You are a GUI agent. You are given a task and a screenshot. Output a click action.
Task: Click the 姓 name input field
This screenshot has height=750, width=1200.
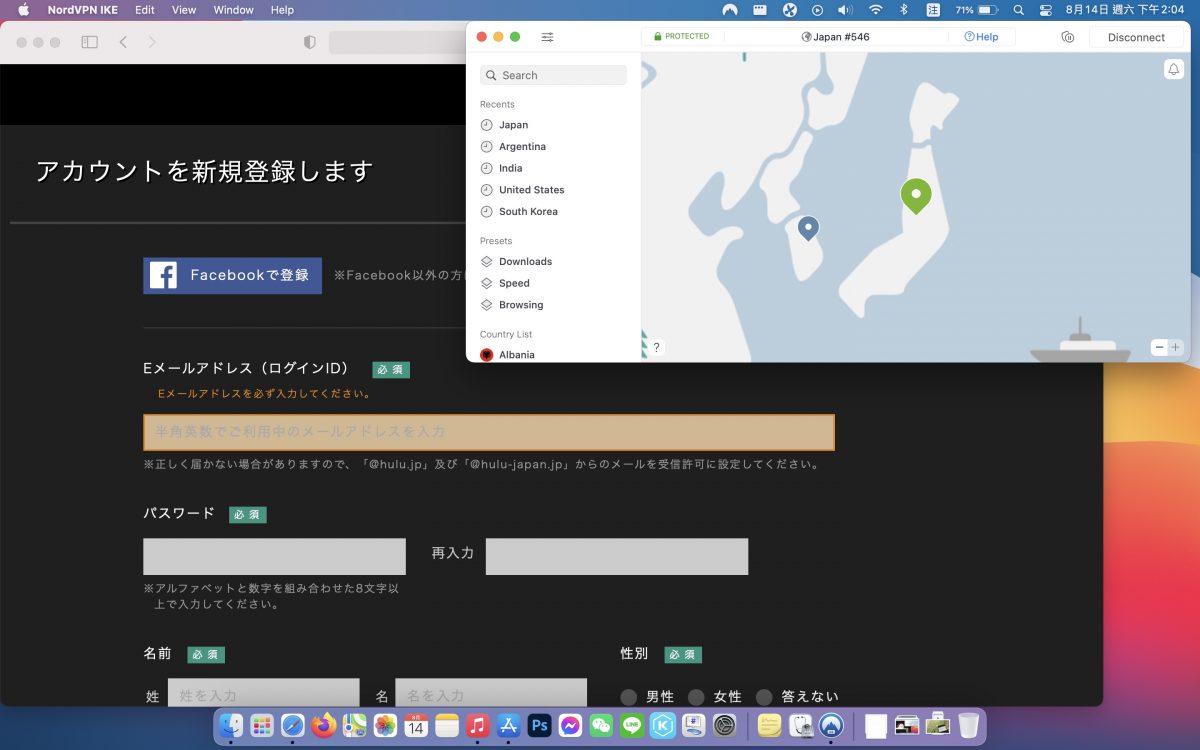(x=264, y=694)
